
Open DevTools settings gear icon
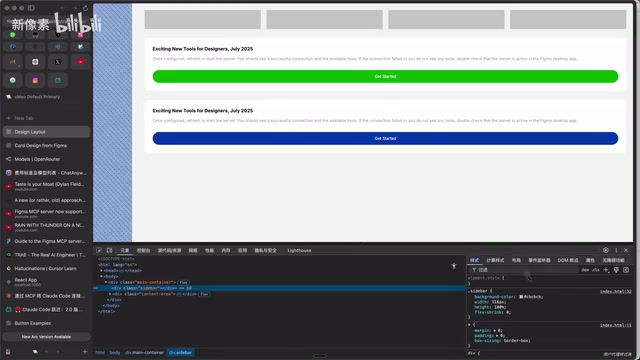606,250
